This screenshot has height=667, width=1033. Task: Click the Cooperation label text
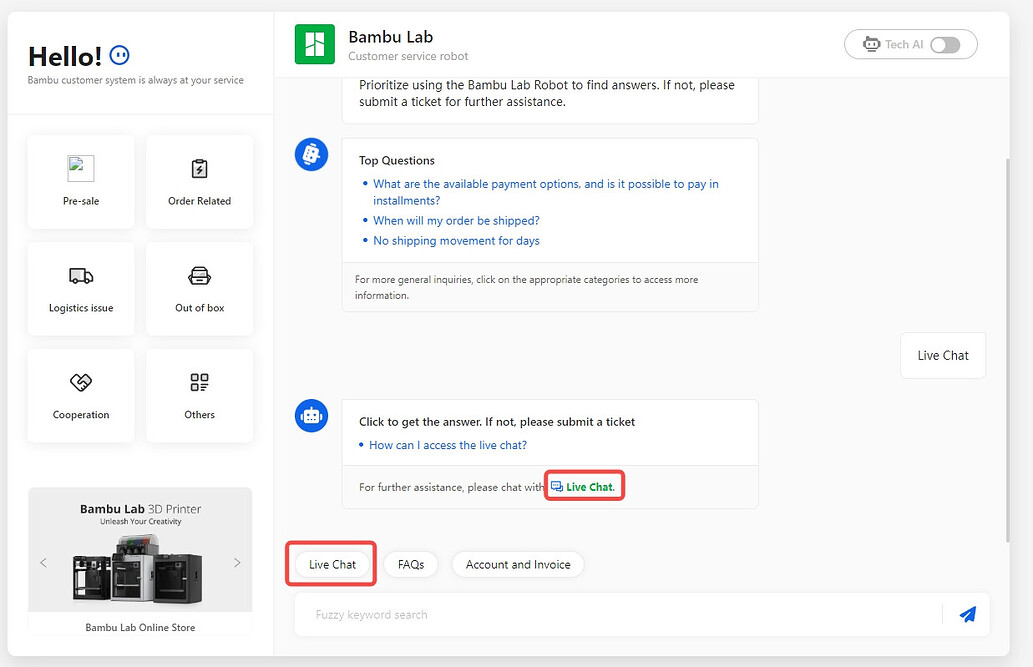tap(81, 415)
